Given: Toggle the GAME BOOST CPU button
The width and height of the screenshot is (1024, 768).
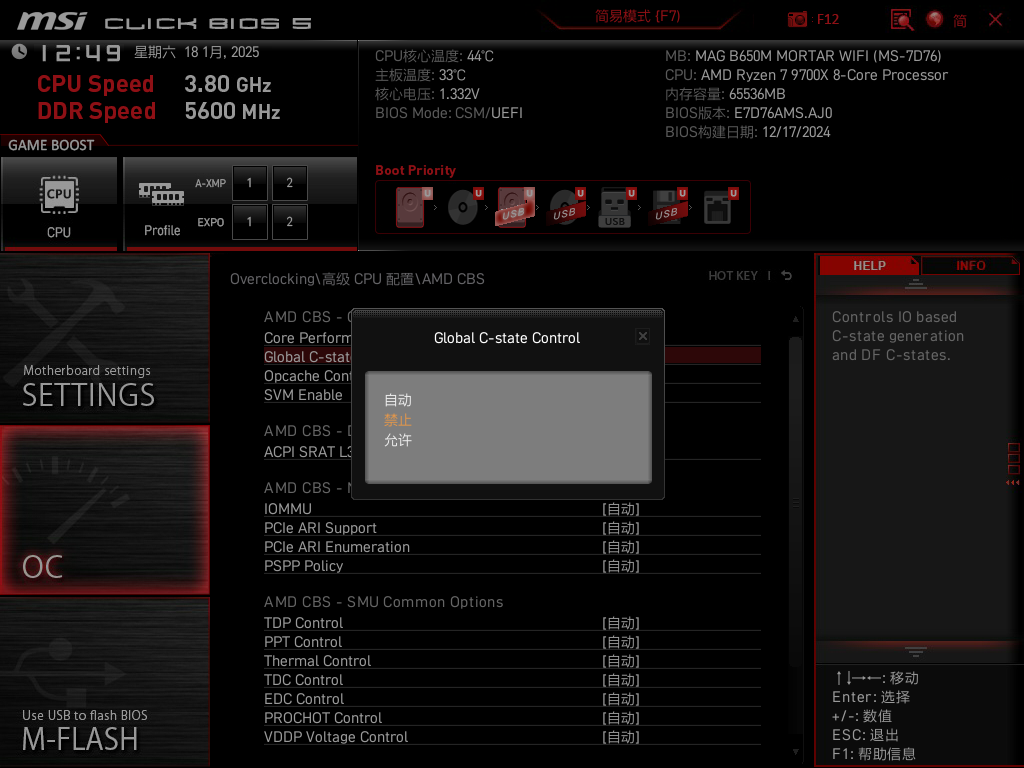Looking at the screenshot, I should pyautogui.click(x=59, y=204).
